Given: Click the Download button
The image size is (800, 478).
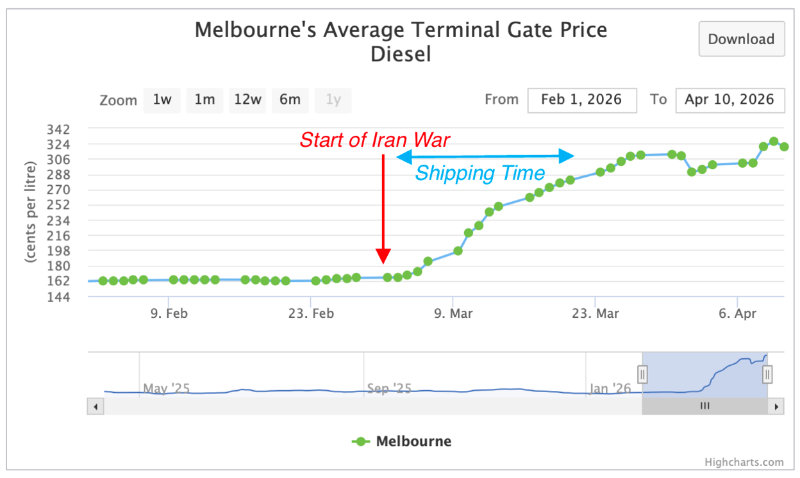Looking at the screenshot, I should pyautogui.click(x=741, y=39).
